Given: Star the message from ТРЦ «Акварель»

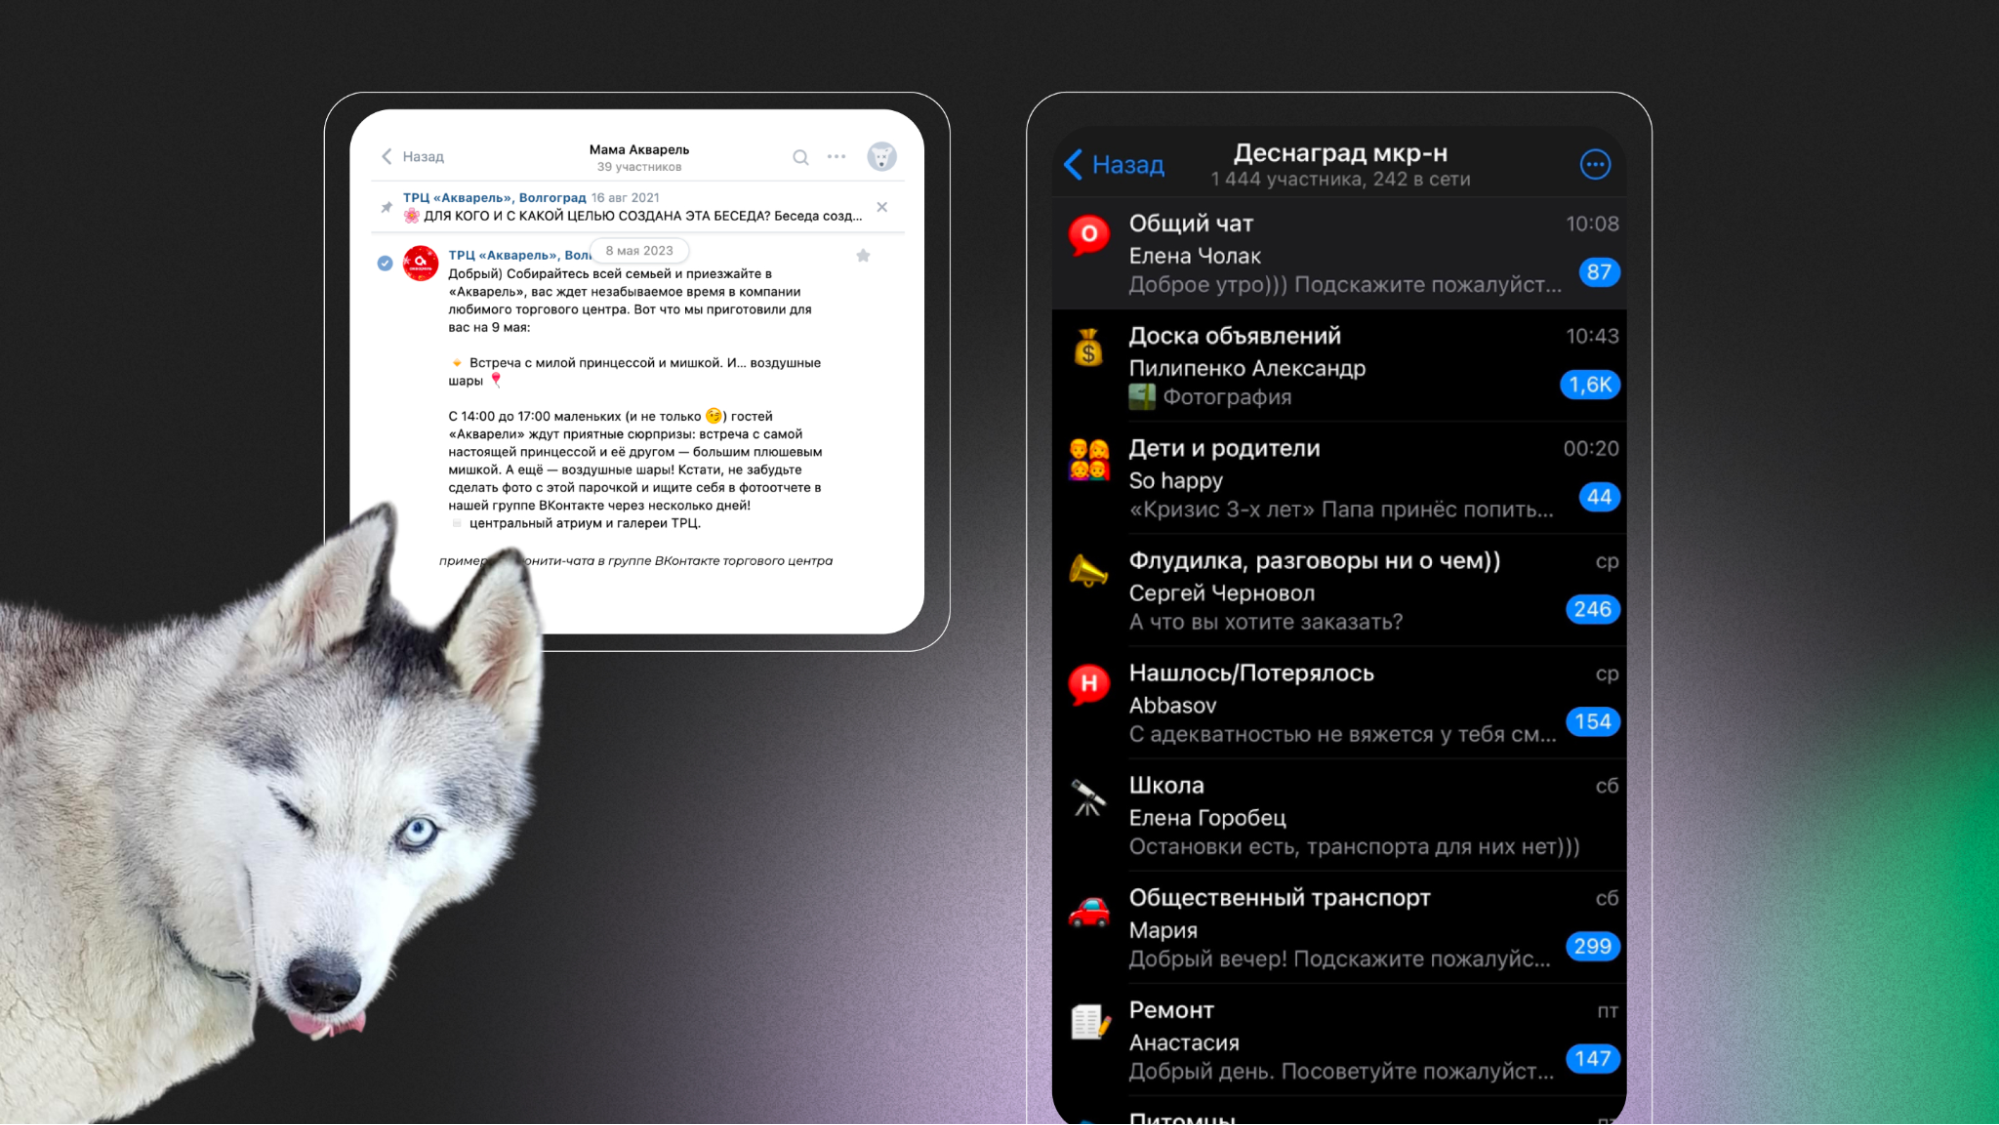Looking at the screenshot, I should [x=863, y=256].
